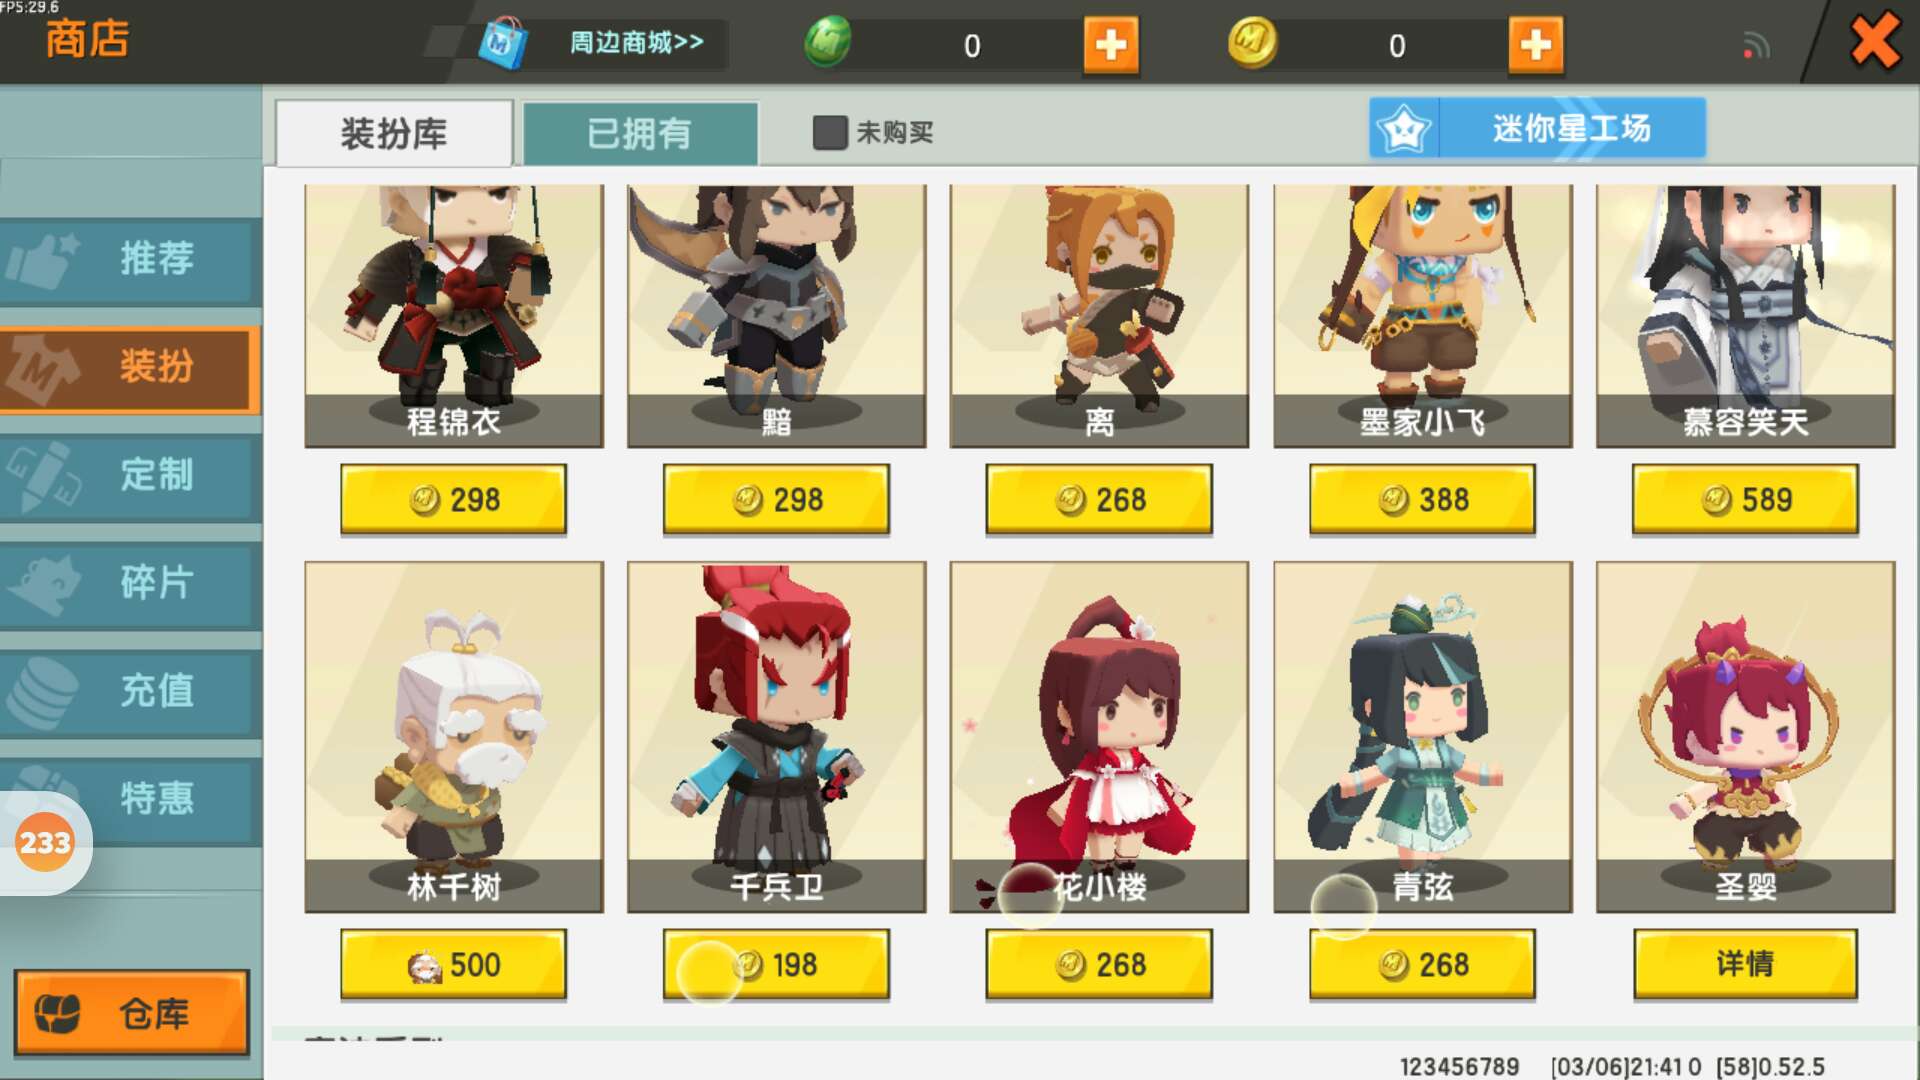The image size is (1920, 1080).
Task: Open the 周边商城 shopping bag icon
Action: click(503, 43)
